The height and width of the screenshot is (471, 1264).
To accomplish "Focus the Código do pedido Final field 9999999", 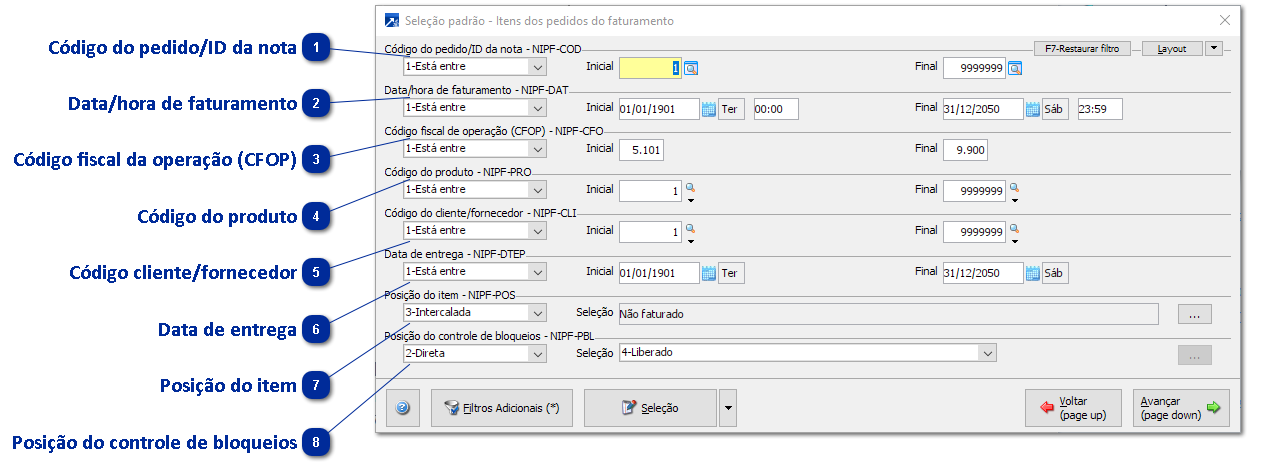I will coord(975,67).
